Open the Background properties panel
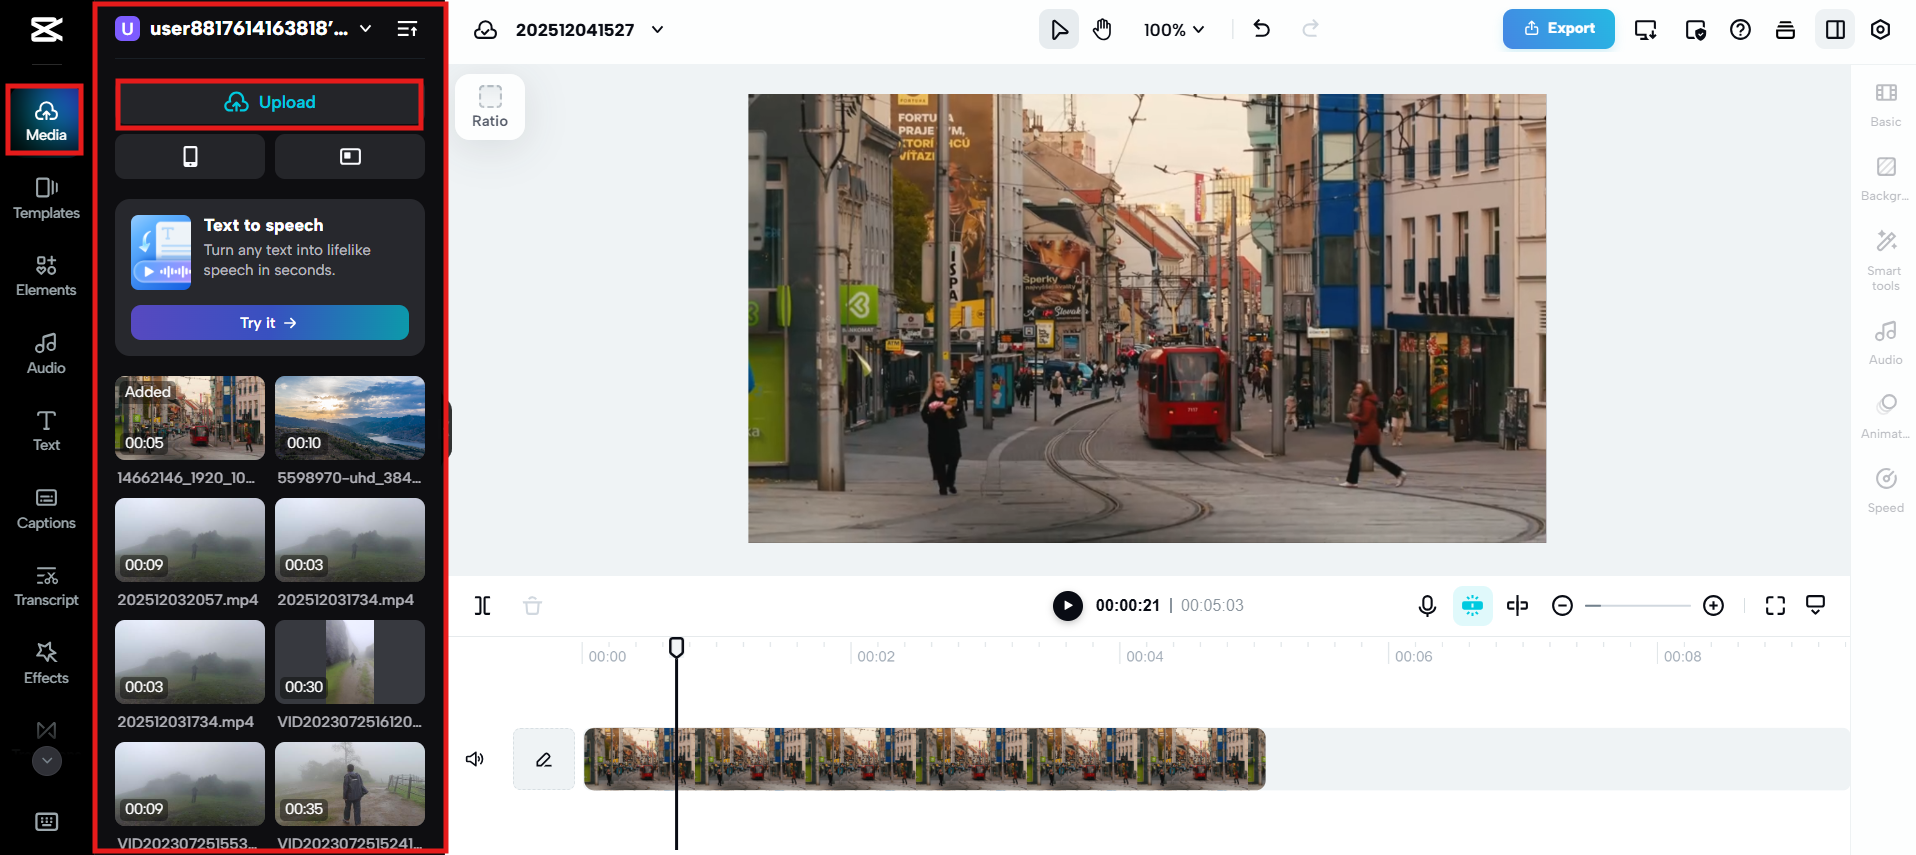 coord(1886,179)
